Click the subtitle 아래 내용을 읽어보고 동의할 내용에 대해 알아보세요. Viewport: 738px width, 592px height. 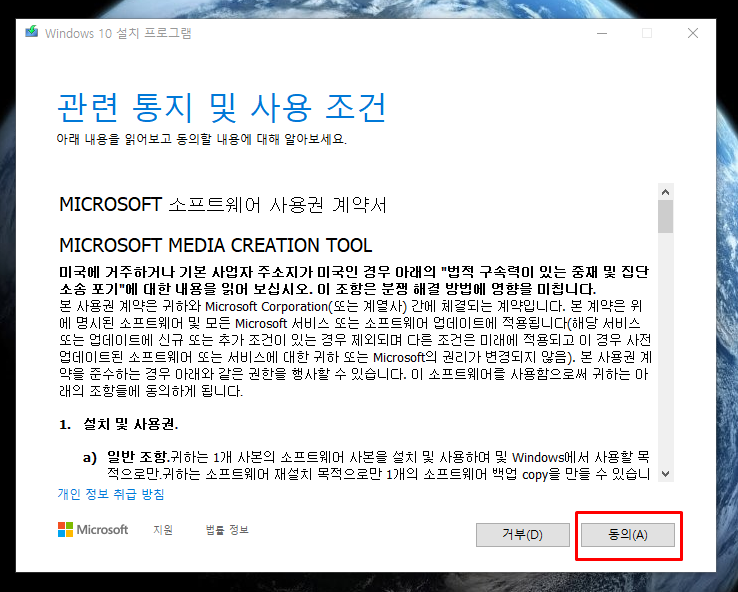[x=201, y=139]
